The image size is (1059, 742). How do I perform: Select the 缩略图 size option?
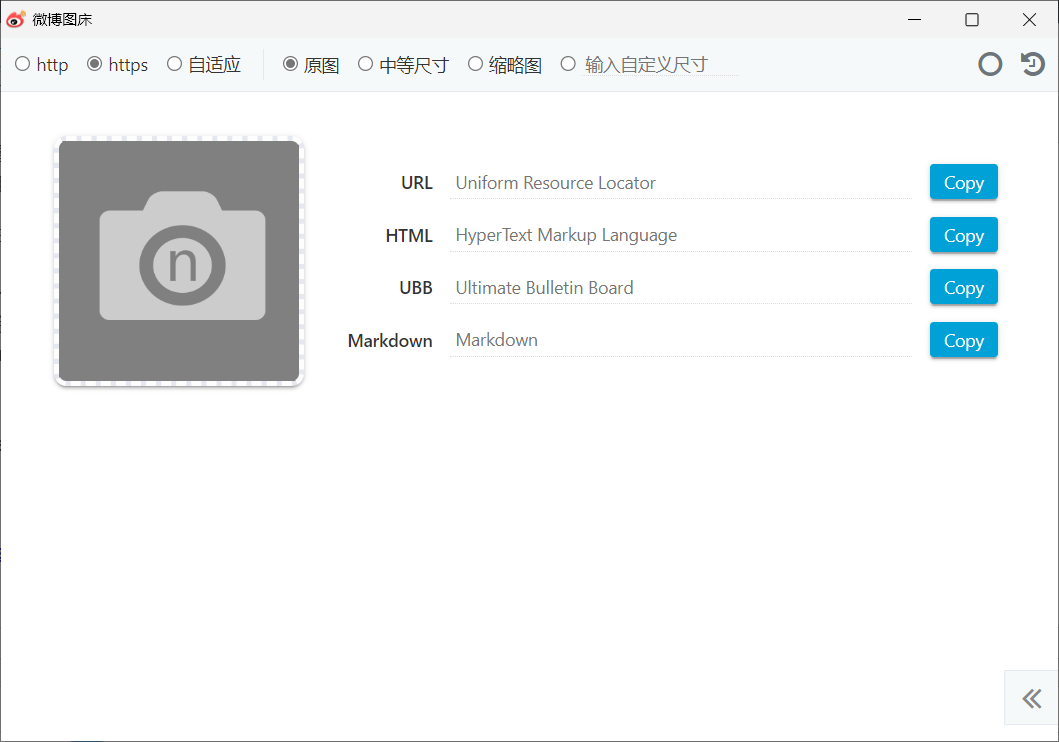[475, 64]
